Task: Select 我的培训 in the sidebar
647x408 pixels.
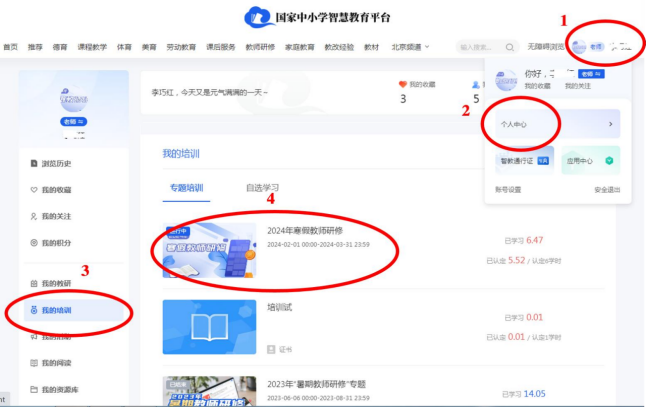Action: click(74, 310)
